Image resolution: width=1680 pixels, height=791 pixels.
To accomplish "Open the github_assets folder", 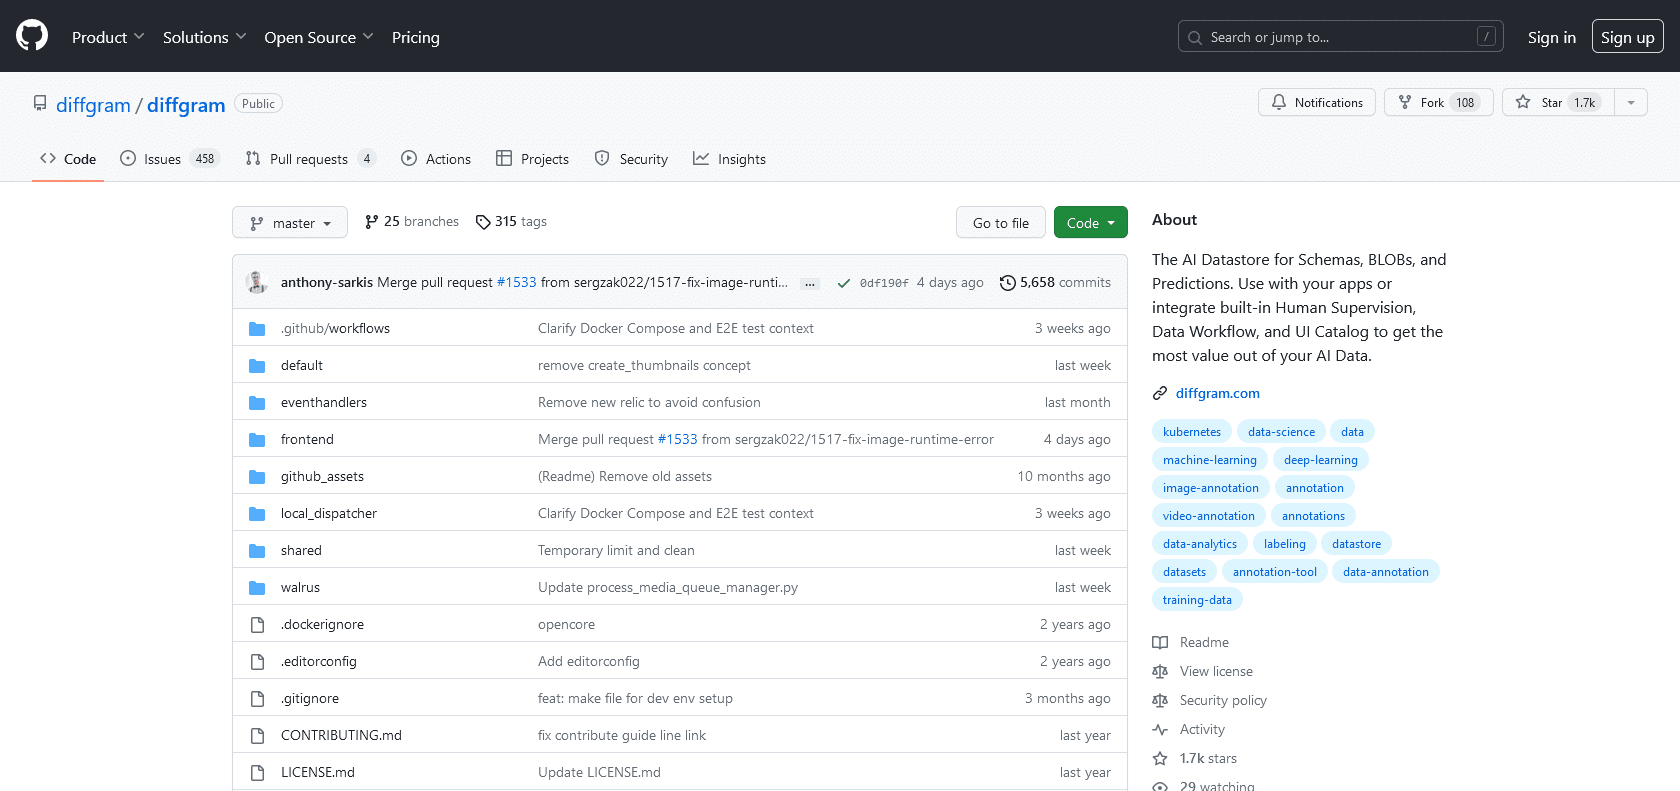I will pyautogui.click(x=322, y=477).
